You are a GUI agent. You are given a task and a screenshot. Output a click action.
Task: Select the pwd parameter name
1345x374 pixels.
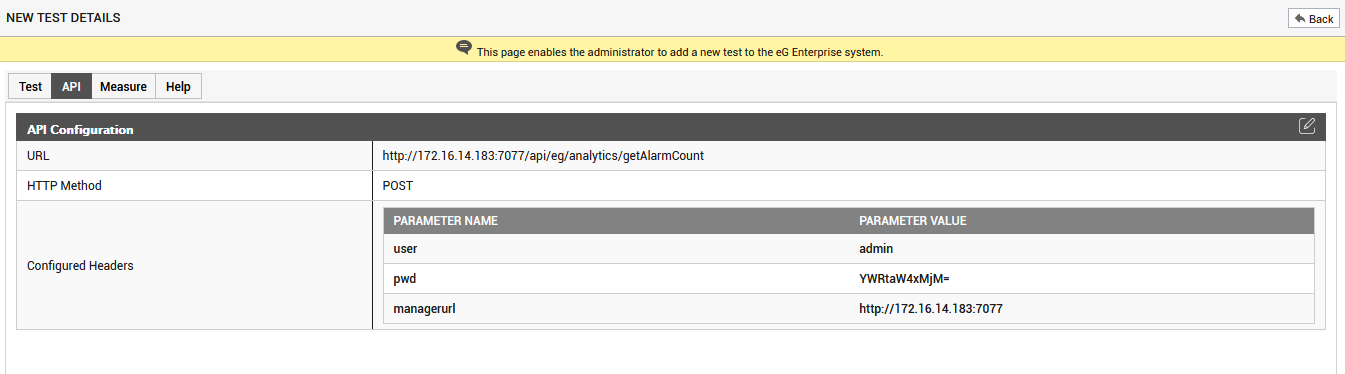click(x=405, y=279)
